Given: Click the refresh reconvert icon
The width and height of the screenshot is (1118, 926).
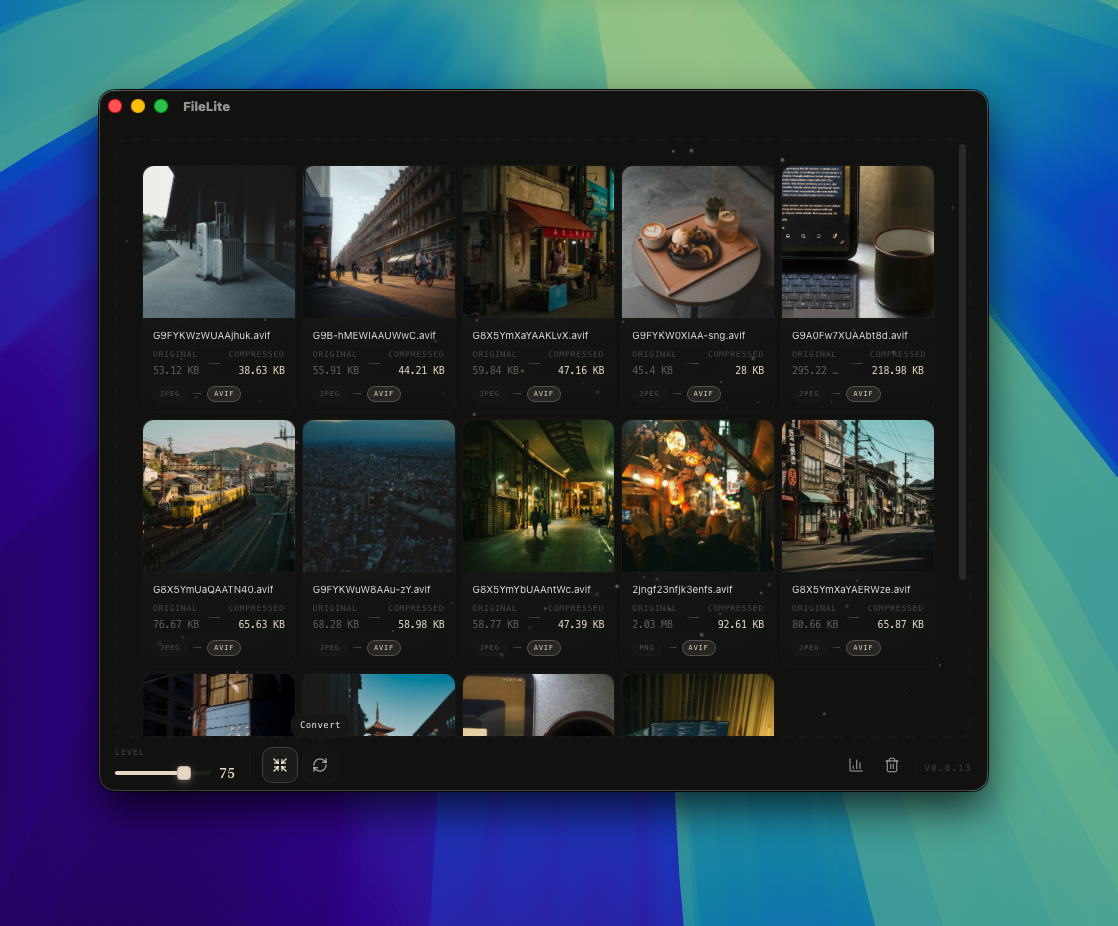Looking at the screenshot, I should (320, 764).
